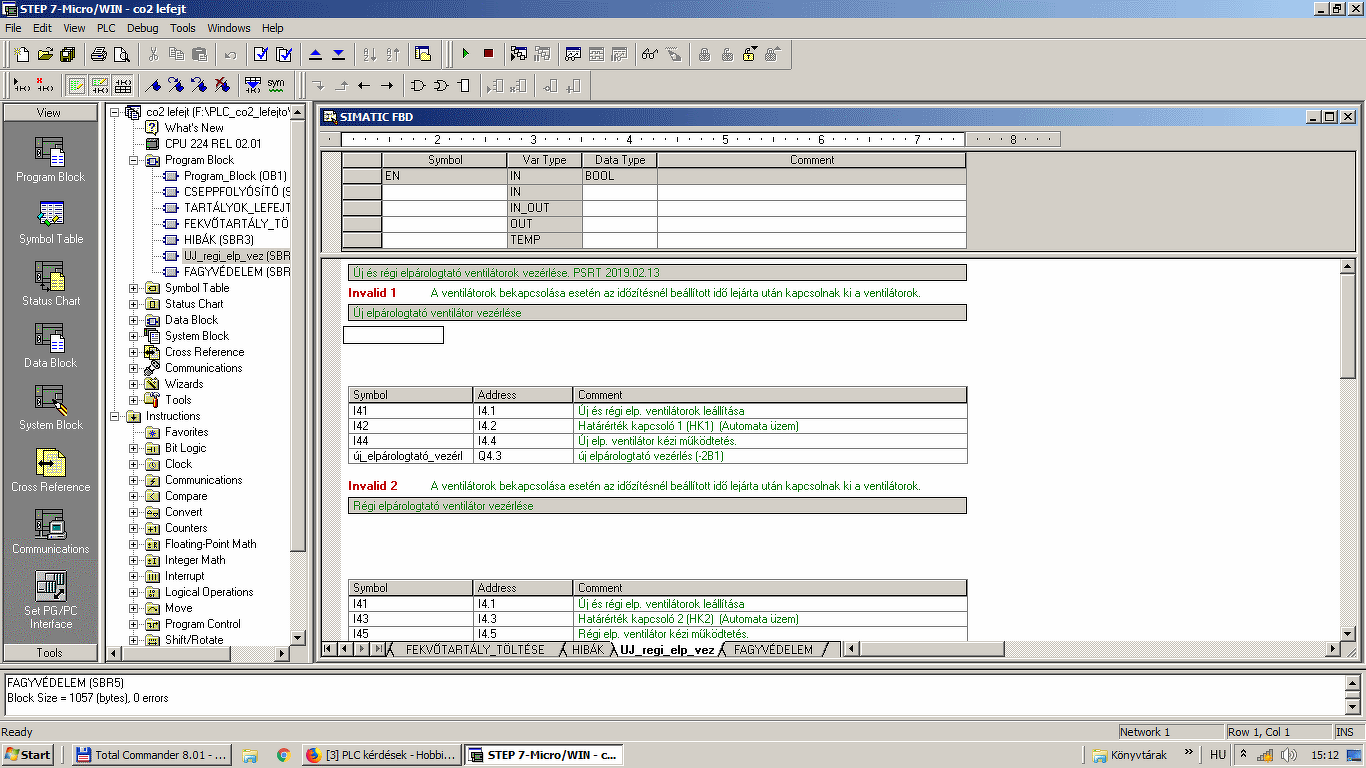Click the empty FBD network 1 input box
The height and width of the screenshot is (768, 1366).
(393, 335)
